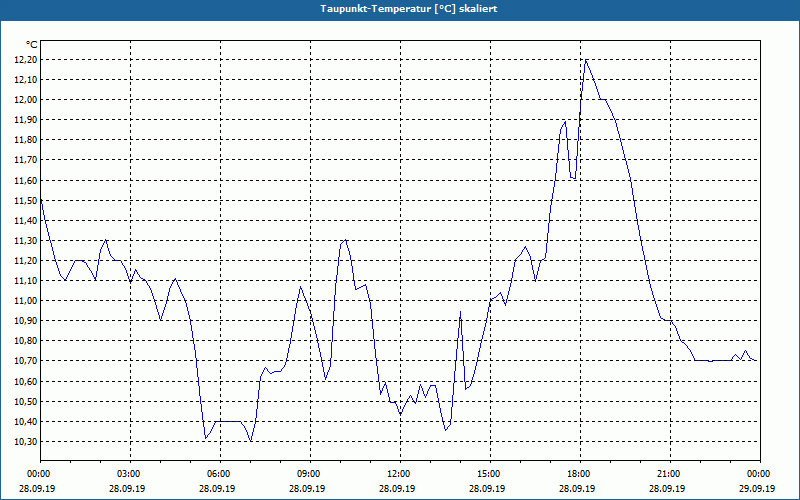Click the 10,40 y-axis label

(27, 422)
